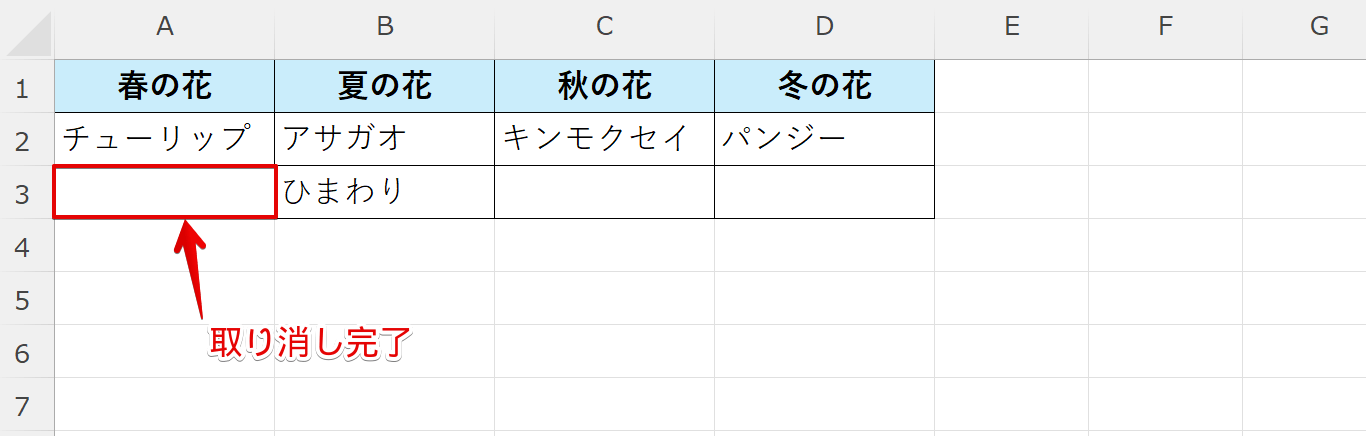Viewport: 1366px width, 436px height.
Task: Click column C header
Action: click(x=604, y=27)
